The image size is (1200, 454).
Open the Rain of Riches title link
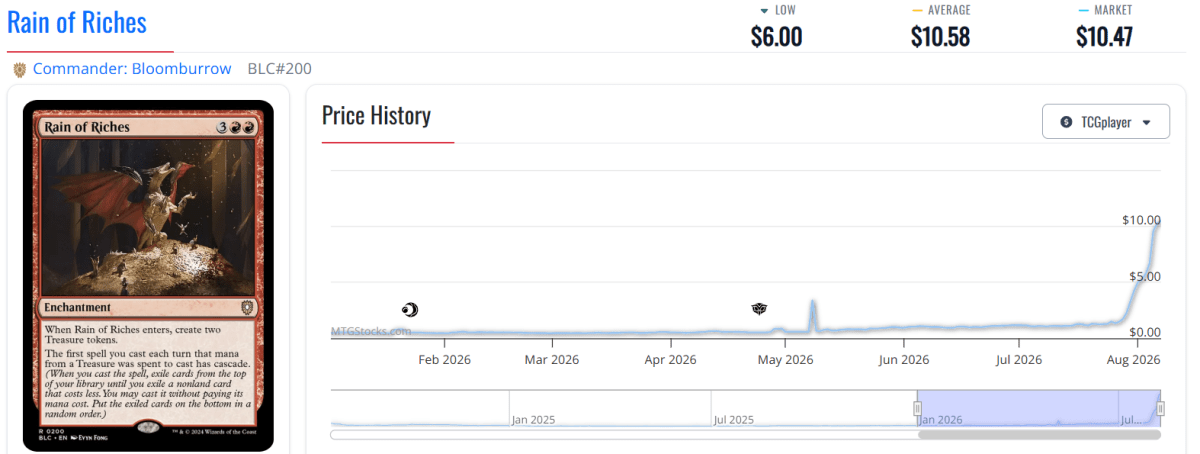[77, 23]
